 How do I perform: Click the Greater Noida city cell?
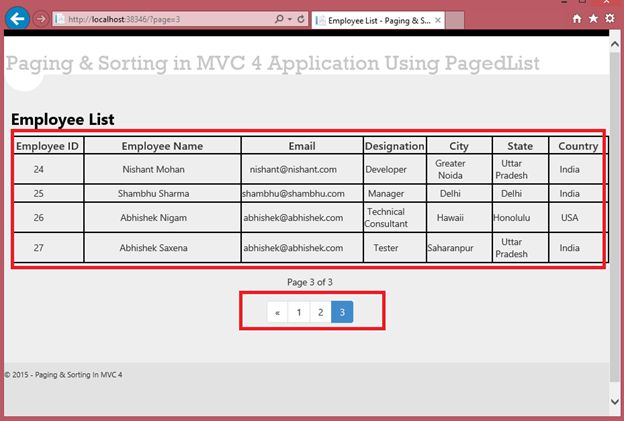tap(450, 170)
